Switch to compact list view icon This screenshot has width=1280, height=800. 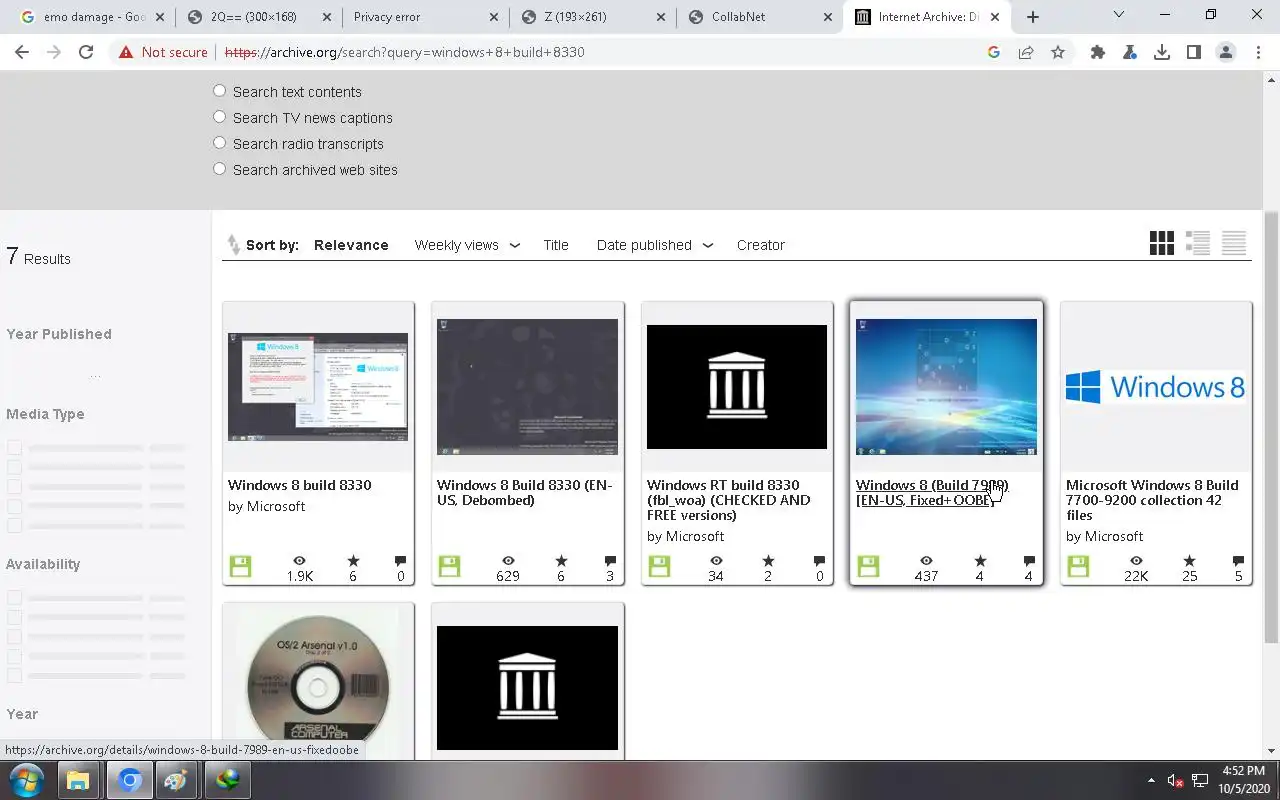pos(1234,243)
